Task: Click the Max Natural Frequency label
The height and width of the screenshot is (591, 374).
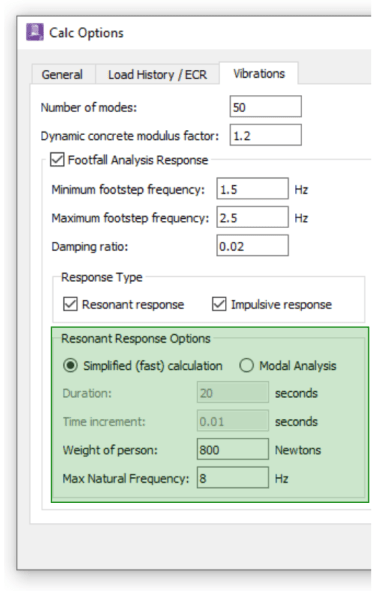Action: point(126,479)
